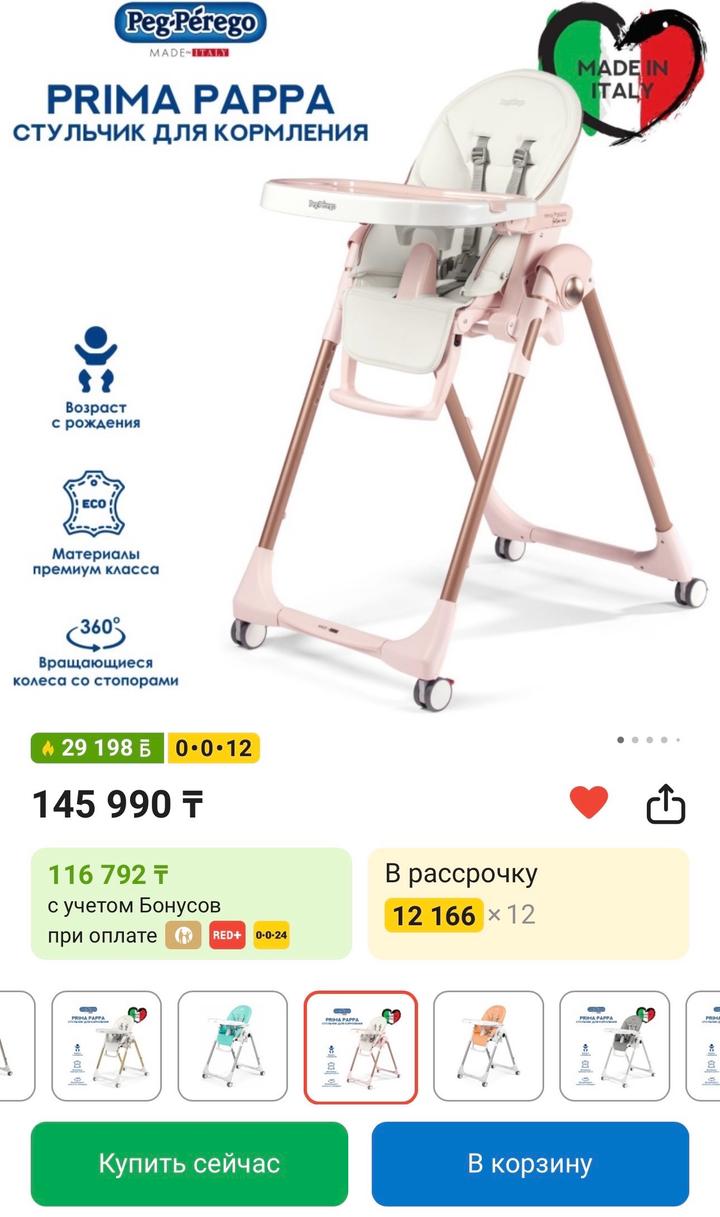Tap the yellow 0-0-12 installment badge
This screenshot has width=720, height=1217.
pyautogui.click(x=213, y=748)
